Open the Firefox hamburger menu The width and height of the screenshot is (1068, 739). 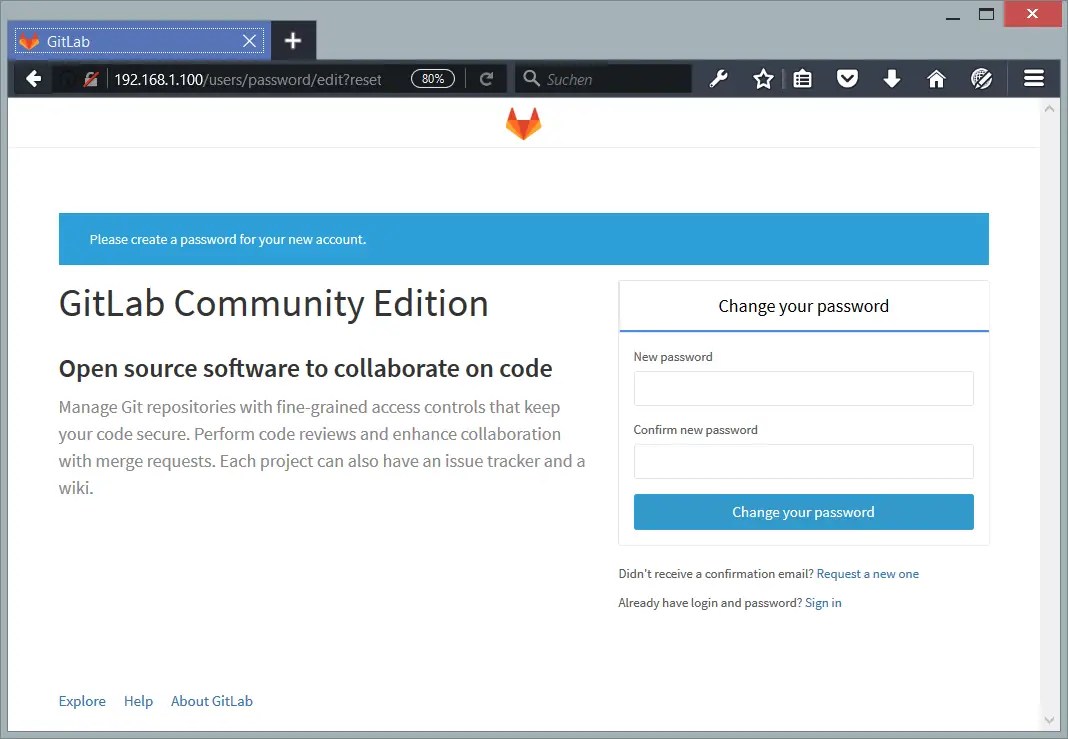click(1035, 78)
